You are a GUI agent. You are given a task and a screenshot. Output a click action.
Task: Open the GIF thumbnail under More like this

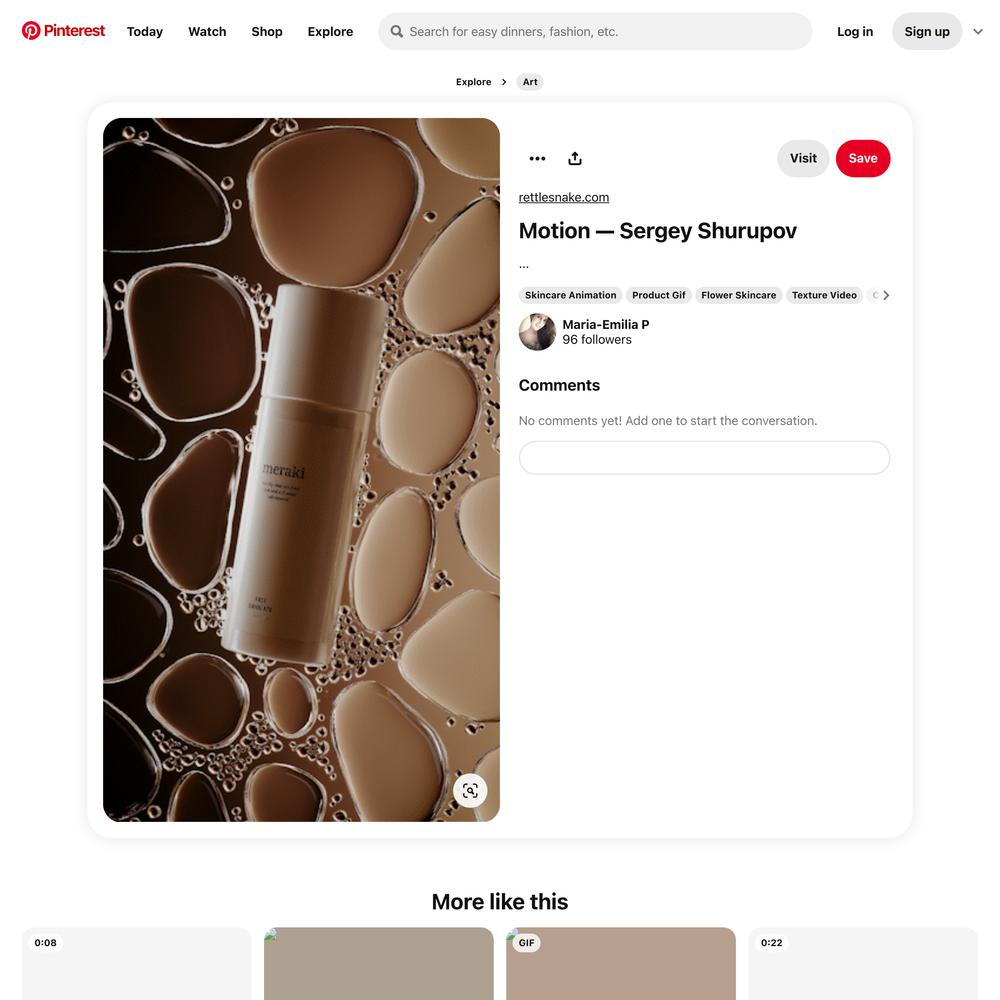(621, 964)
